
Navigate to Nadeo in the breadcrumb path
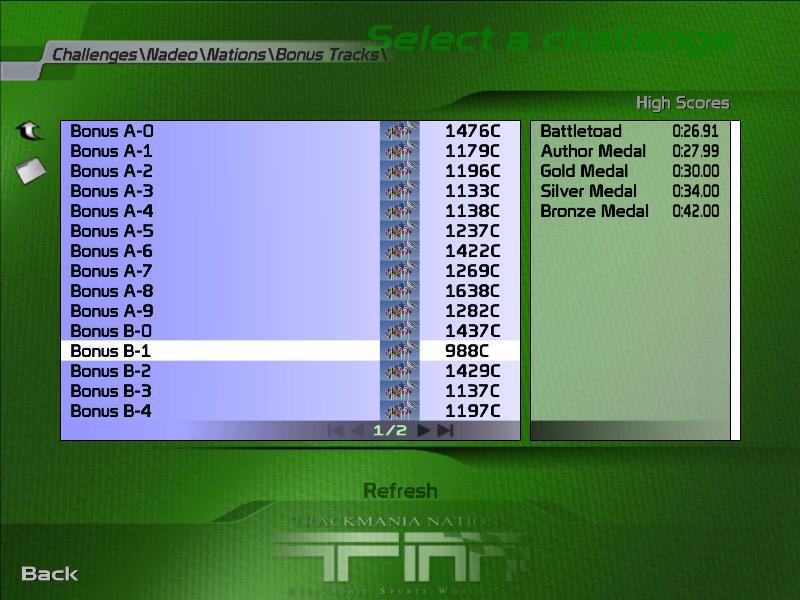point(170,54)
